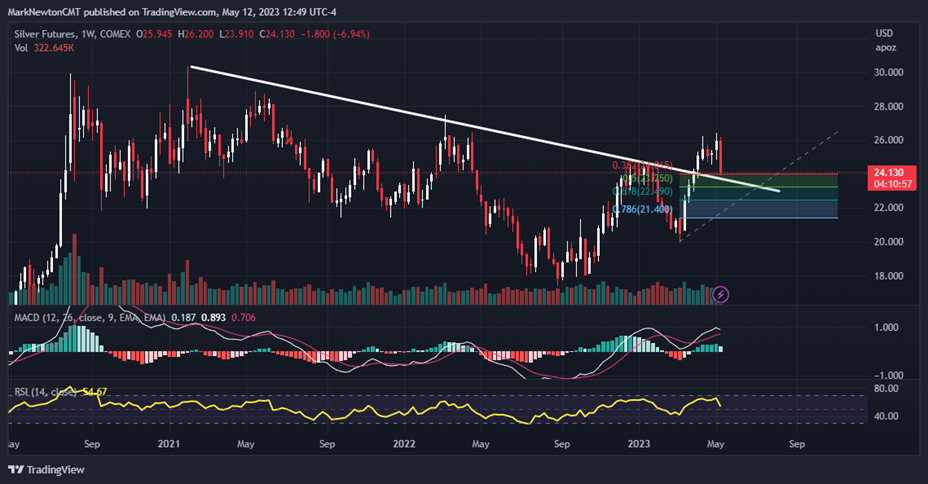Select the Silver Futures symbol title
928x484 pixels.
pyautogui.click(x=45, y=34)
